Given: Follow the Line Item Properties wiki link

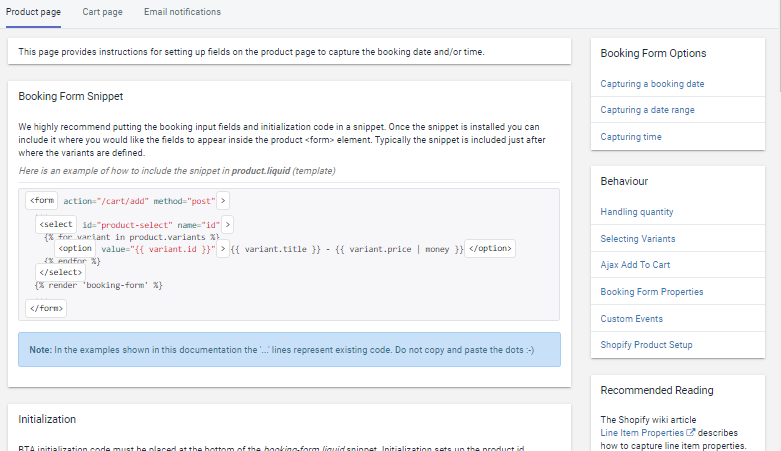Looking at the screenshot, I should (641, 432).
